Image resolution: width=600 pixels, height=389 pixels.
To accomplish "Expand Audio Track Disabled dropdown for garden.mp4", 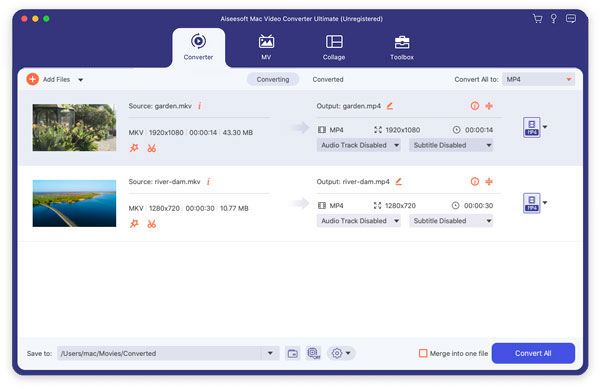I will (x=359, y=145).
